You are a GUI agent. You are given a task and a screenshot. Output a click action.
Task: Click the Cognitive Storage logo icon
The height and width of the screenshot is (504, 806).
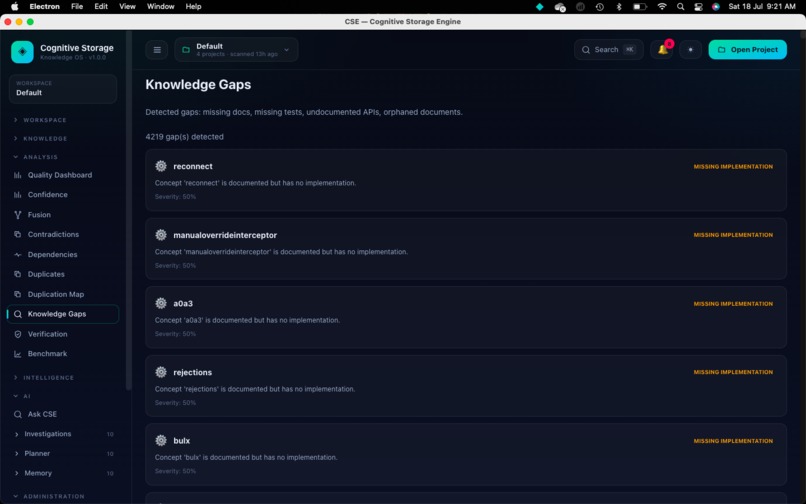point(22,52)
